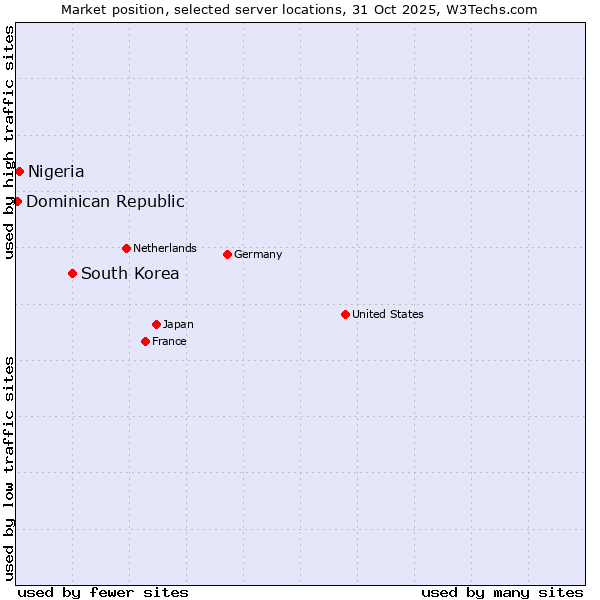Click the red marker for Nigeria
The image size is (600, 600).
[19, 171]
